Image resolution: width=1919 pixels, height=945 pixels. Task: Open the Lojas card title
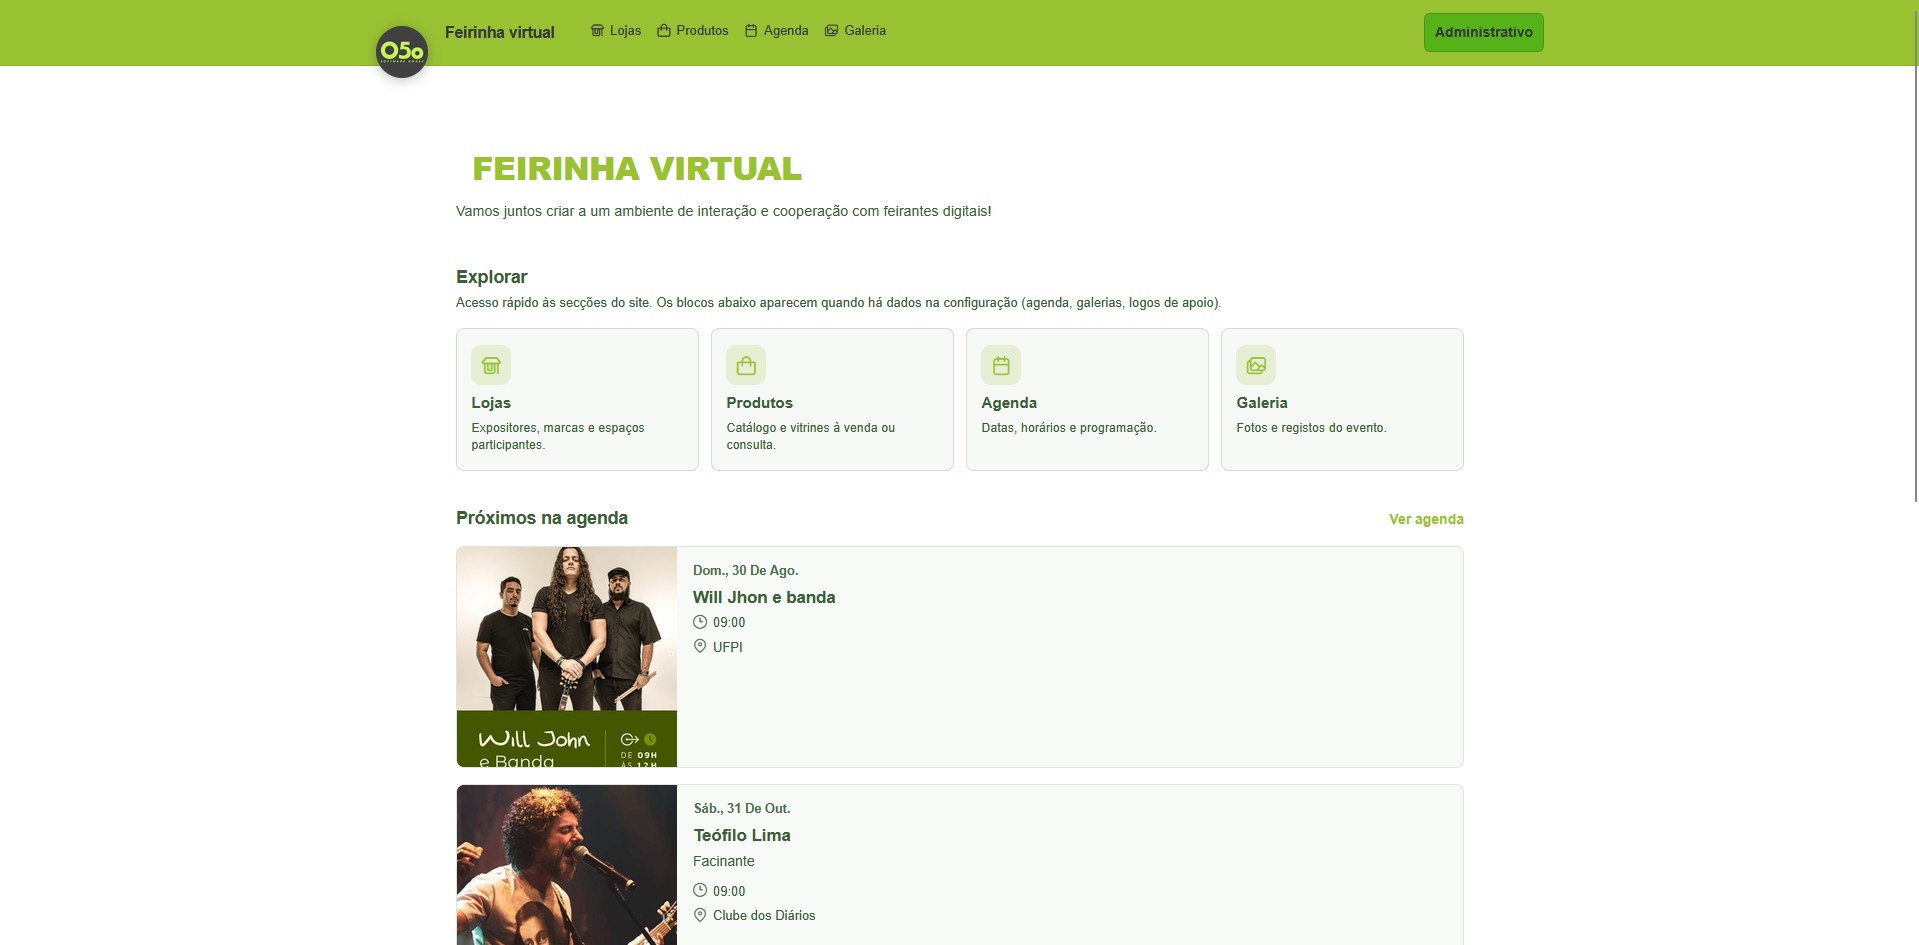click(x=491, y=403)
